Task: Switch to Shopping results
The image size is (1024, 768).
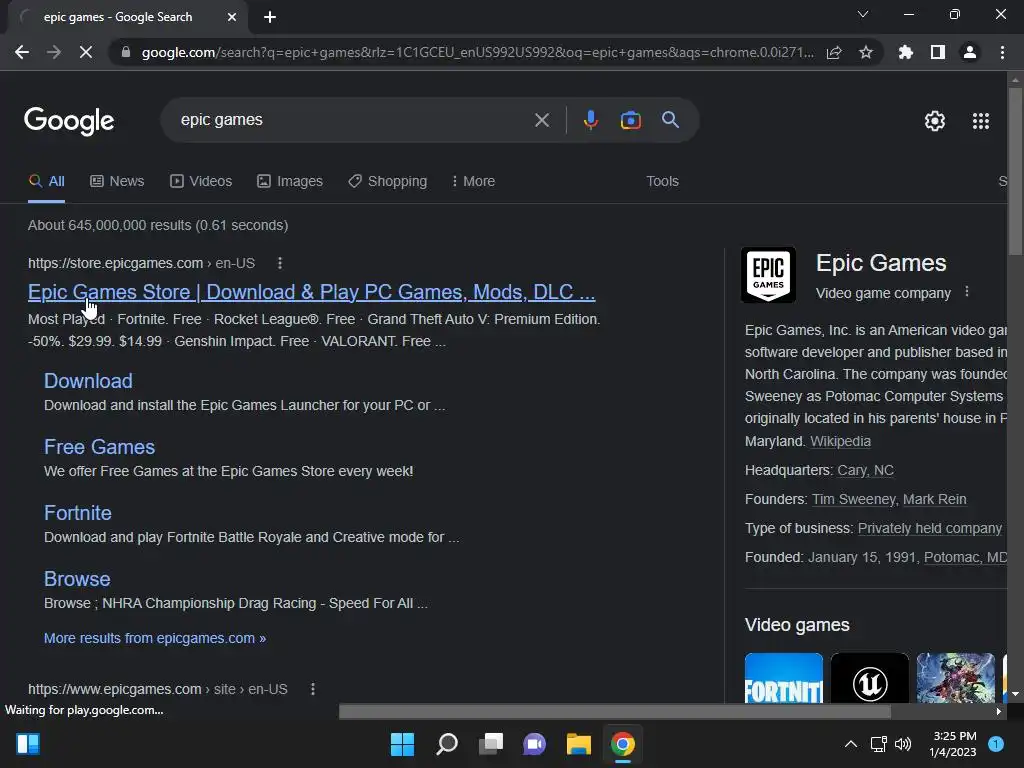Action: pos(388,182)
